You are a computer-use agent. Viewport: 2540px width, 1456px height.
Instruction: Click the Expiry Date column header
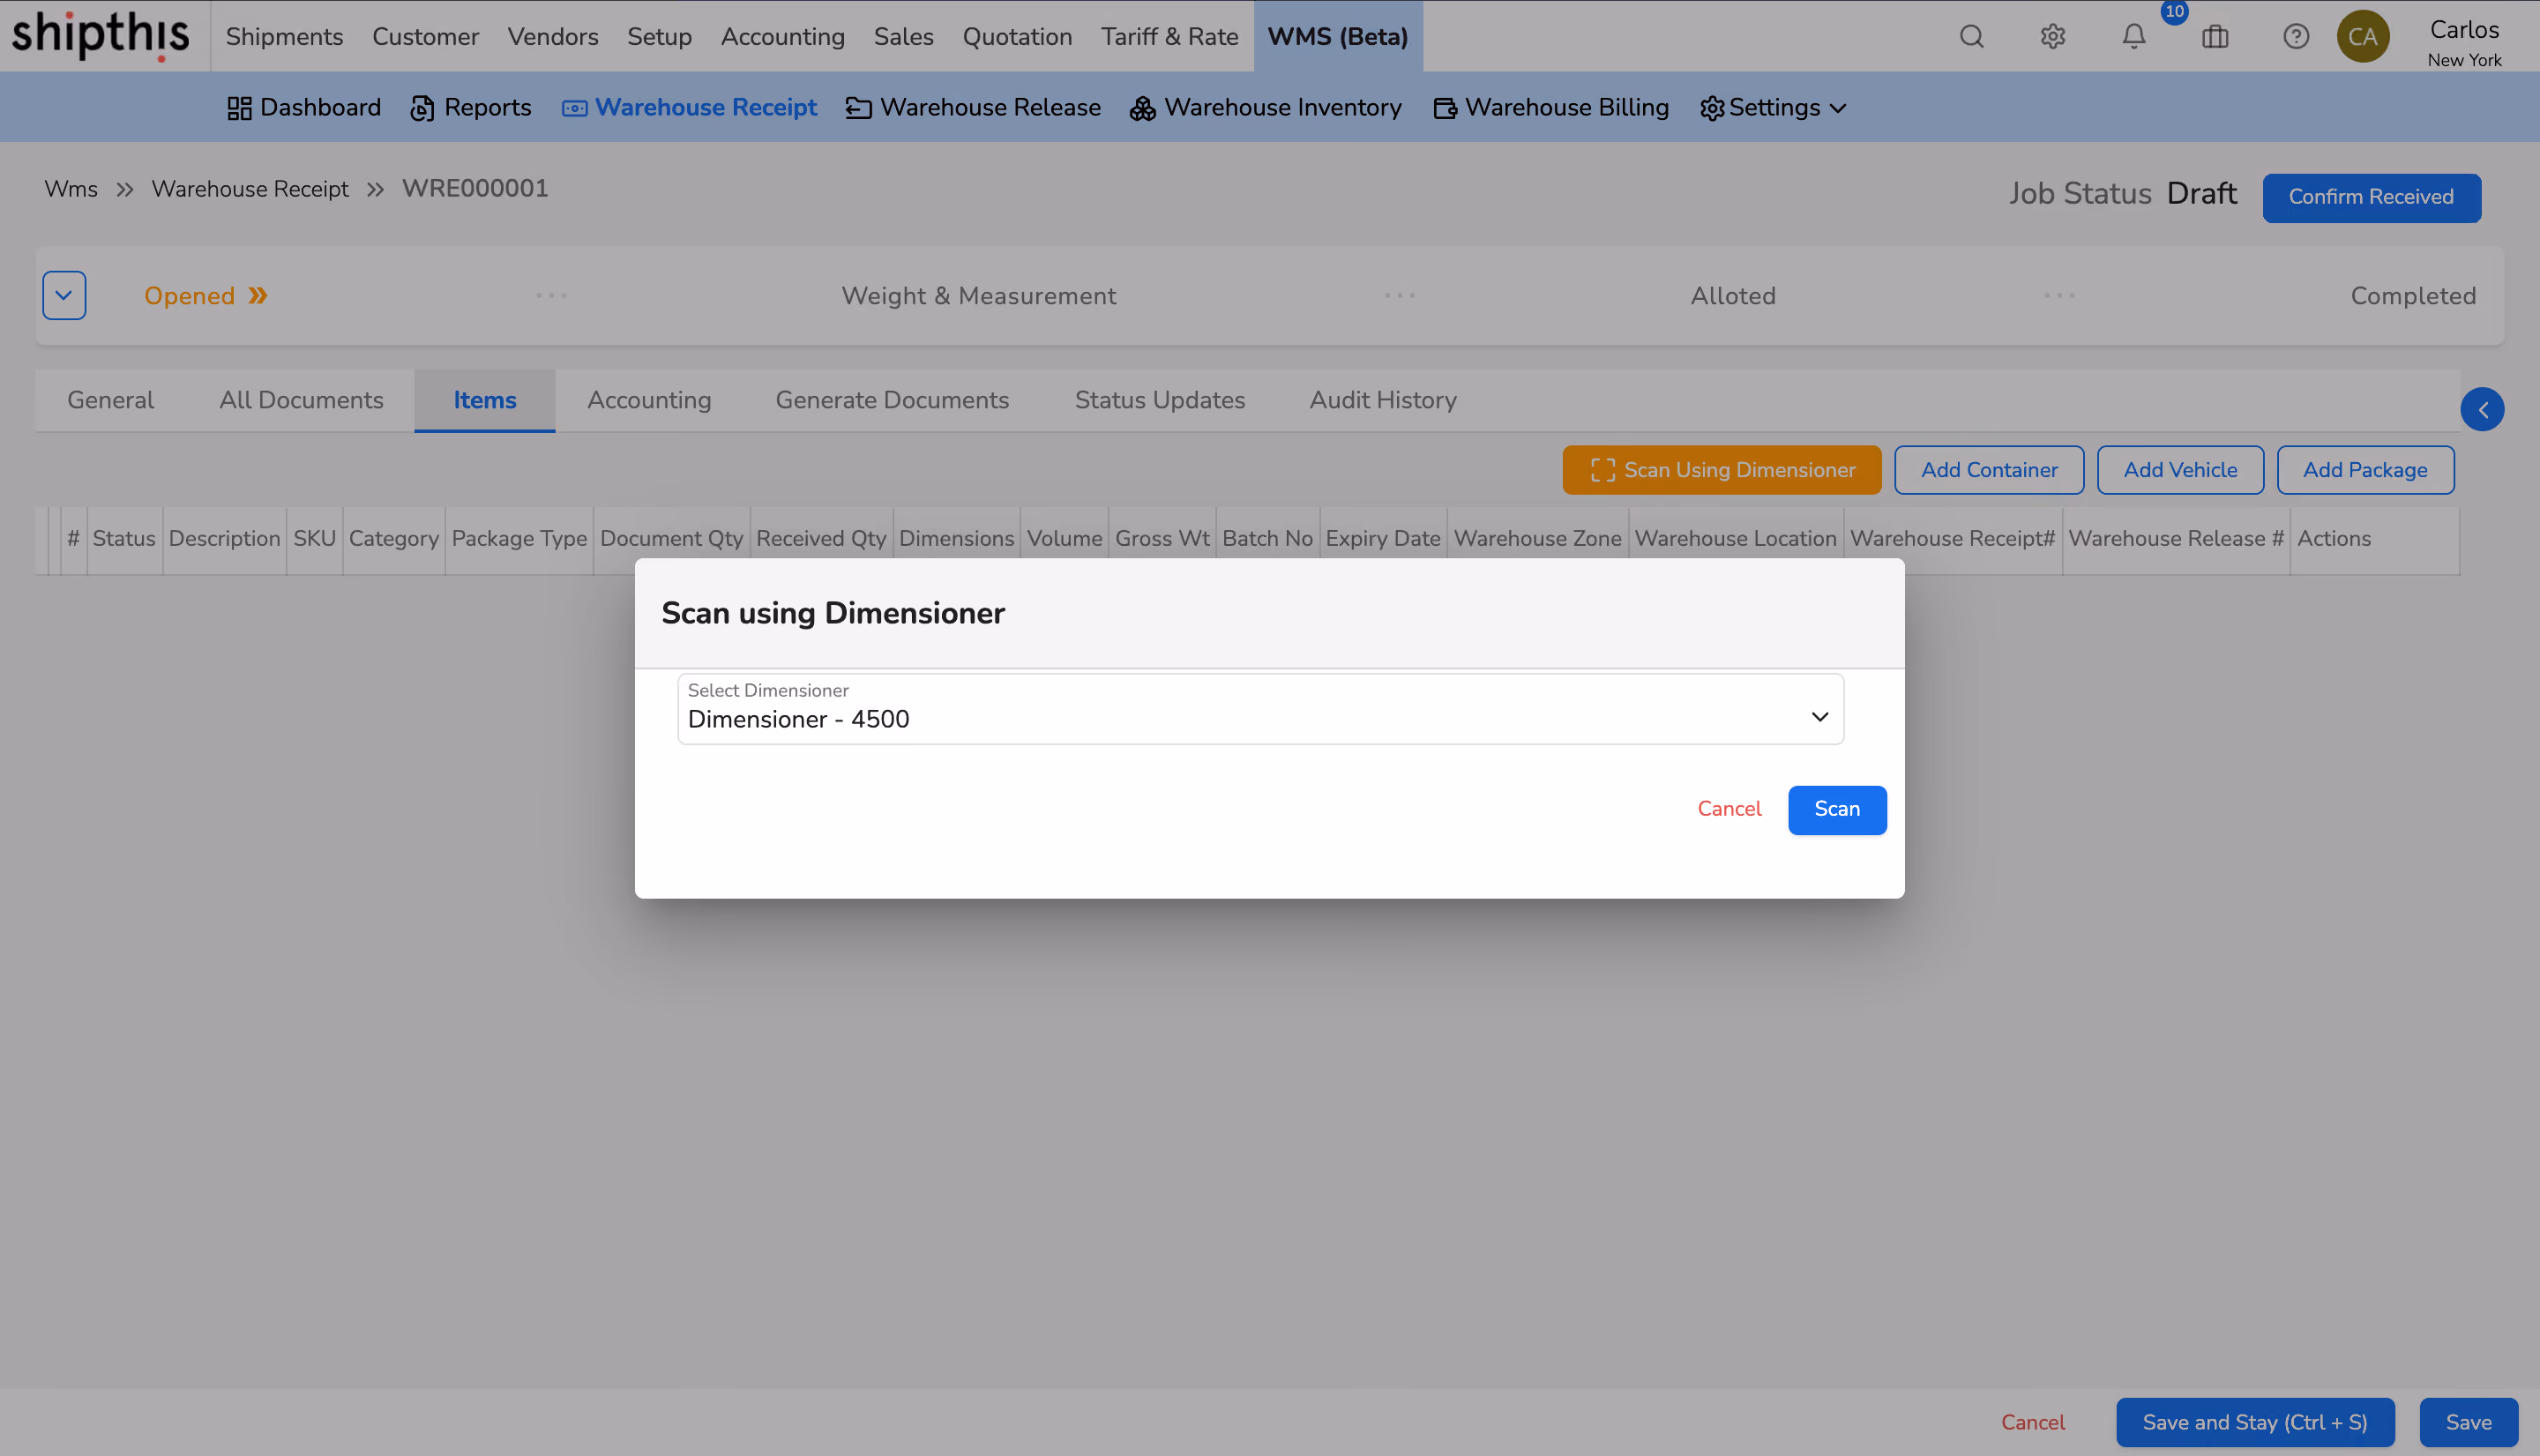coord(1383,539)
